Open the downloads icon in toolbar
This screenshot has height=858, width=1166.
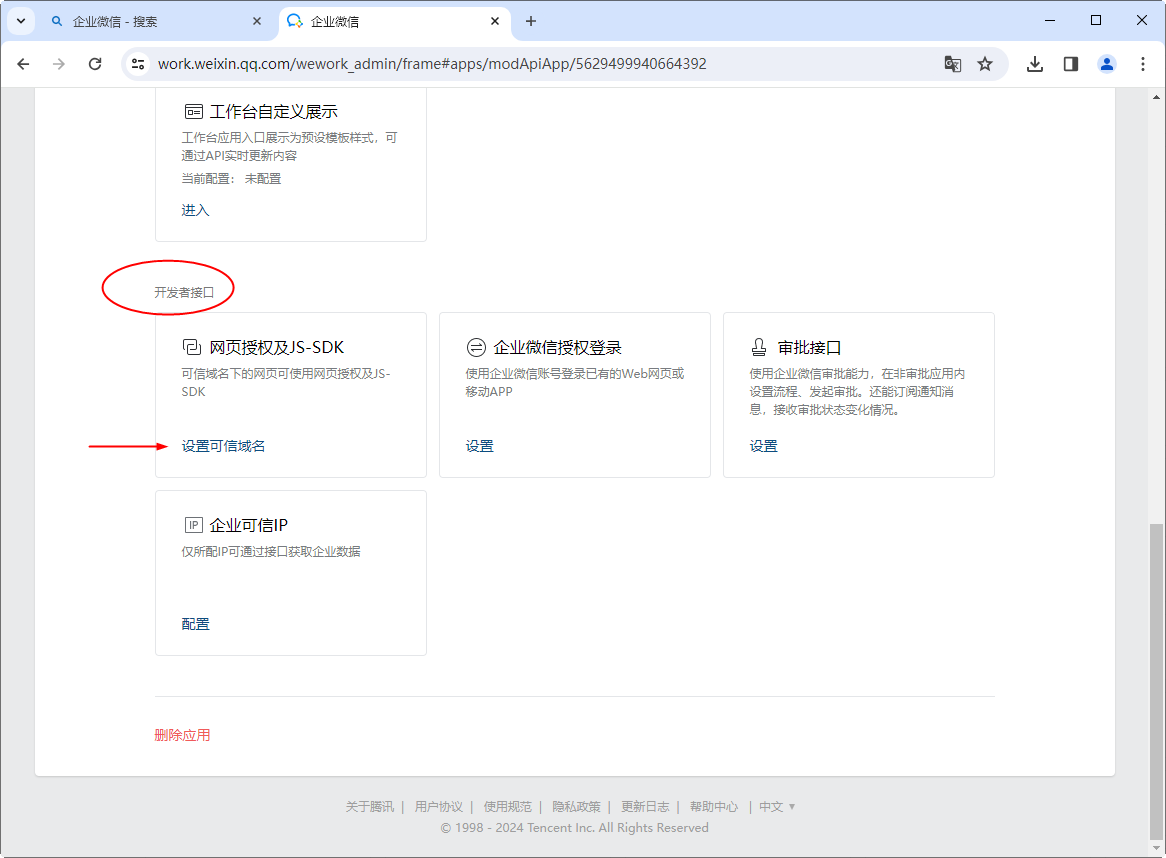pyautogui.click(x=1035, y=64)
